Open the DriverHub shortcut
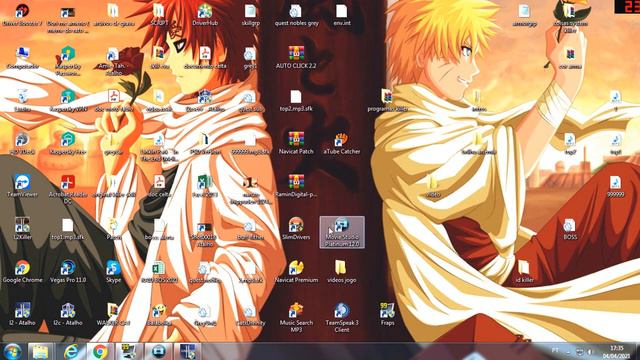Viewport: 640px width, 360px height. click(x=205, y=15)
